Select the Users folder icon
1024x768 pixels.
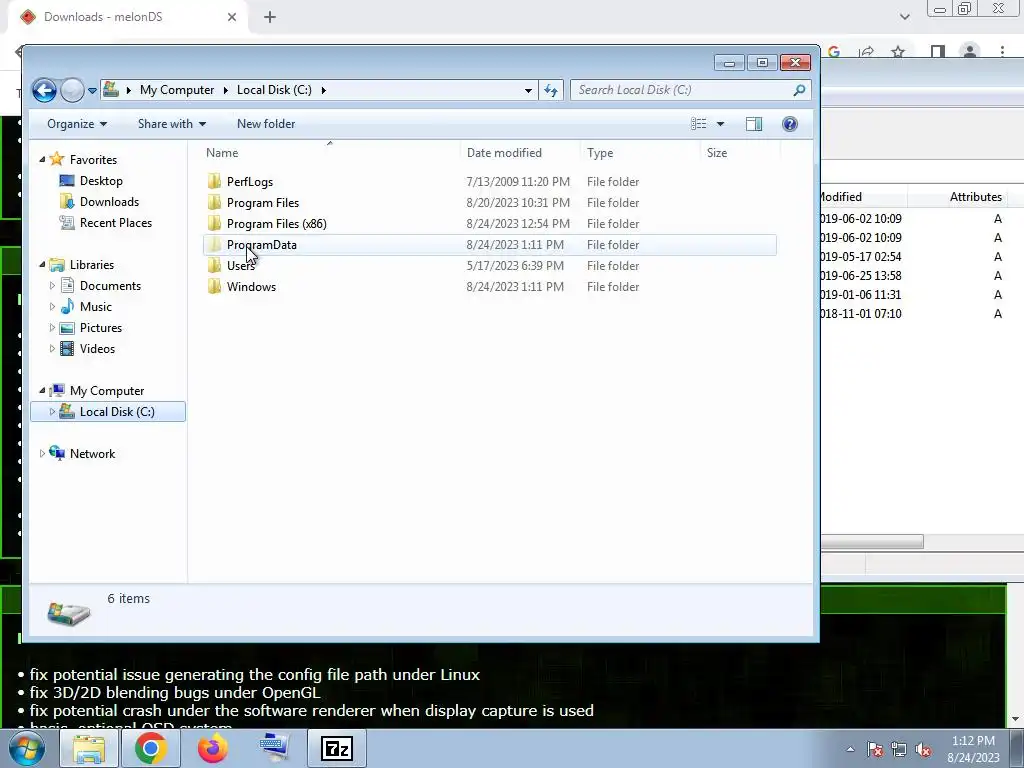point(214,266)
